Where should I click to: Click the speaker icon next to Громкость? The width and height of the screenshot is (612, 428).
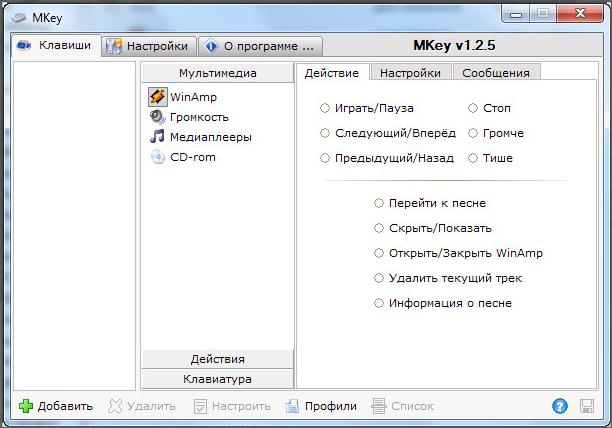158,117
